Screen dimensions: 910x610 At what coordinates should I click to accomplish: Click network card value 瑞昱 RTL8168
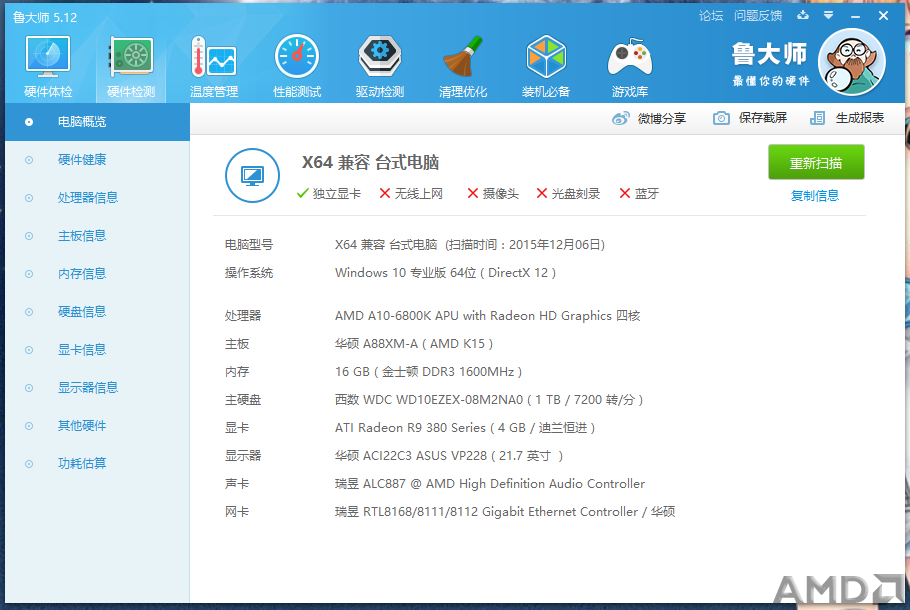click(505, 512)
